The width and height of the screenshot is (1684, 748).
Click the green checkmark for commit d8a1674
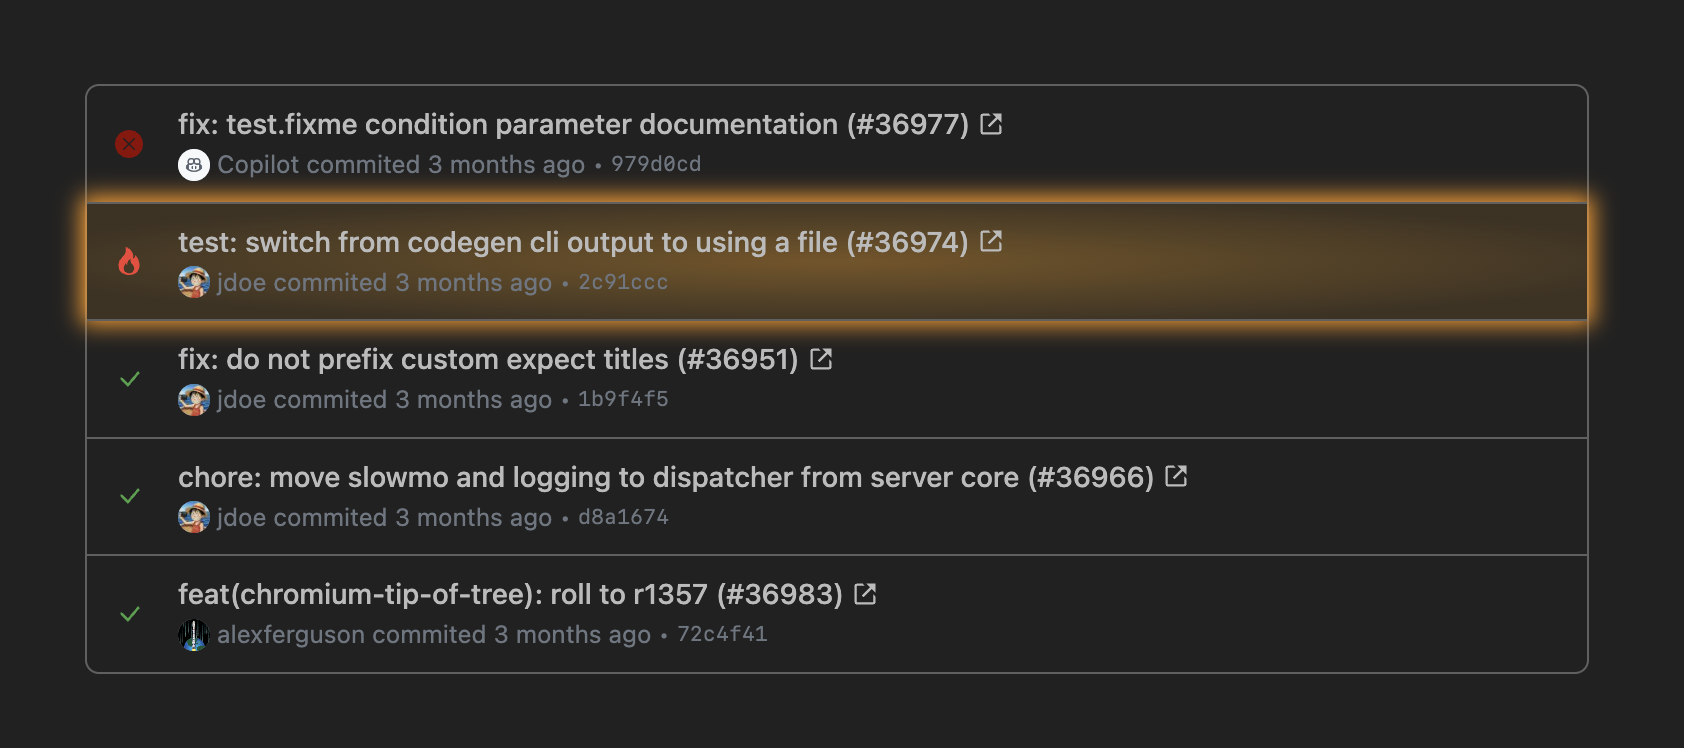[x=130, y=496]
